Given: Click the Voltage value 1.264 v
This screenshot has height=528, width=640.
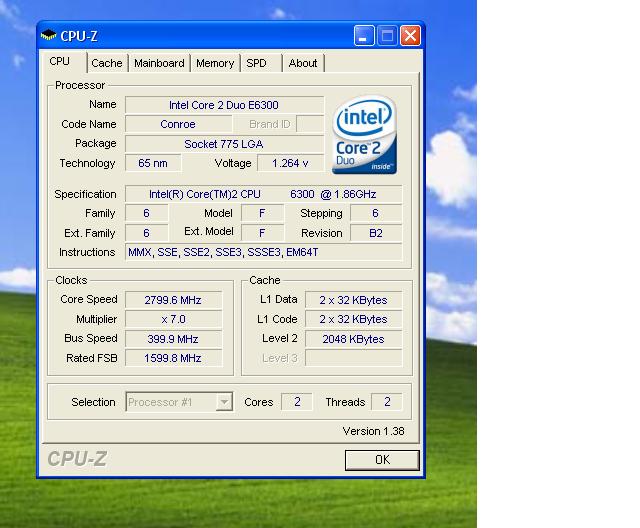Looking at the screenshot, I should 290,163.
